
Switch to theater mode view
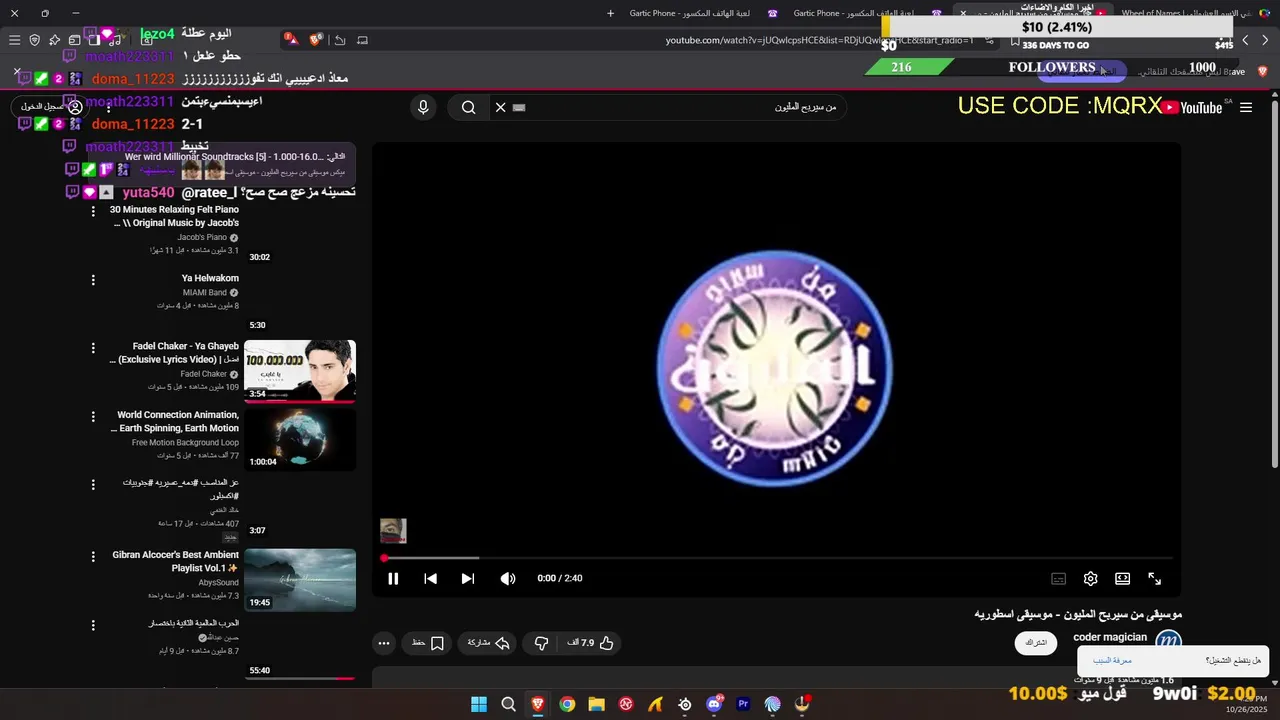coord(1122,579)
